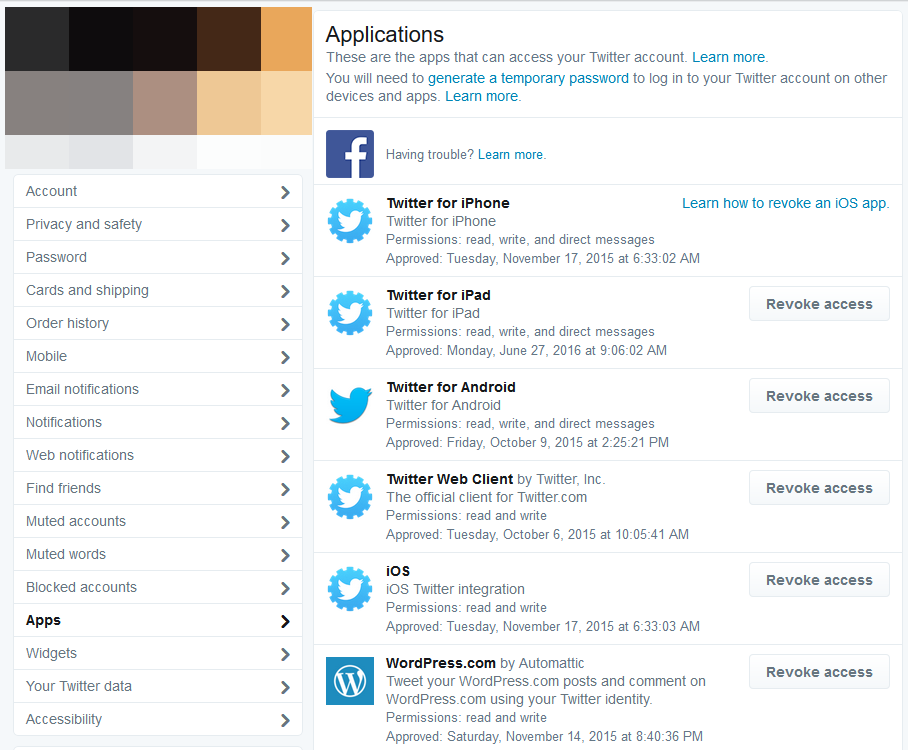Open the Account settings section
908x750 pixels.
[158, 191]
